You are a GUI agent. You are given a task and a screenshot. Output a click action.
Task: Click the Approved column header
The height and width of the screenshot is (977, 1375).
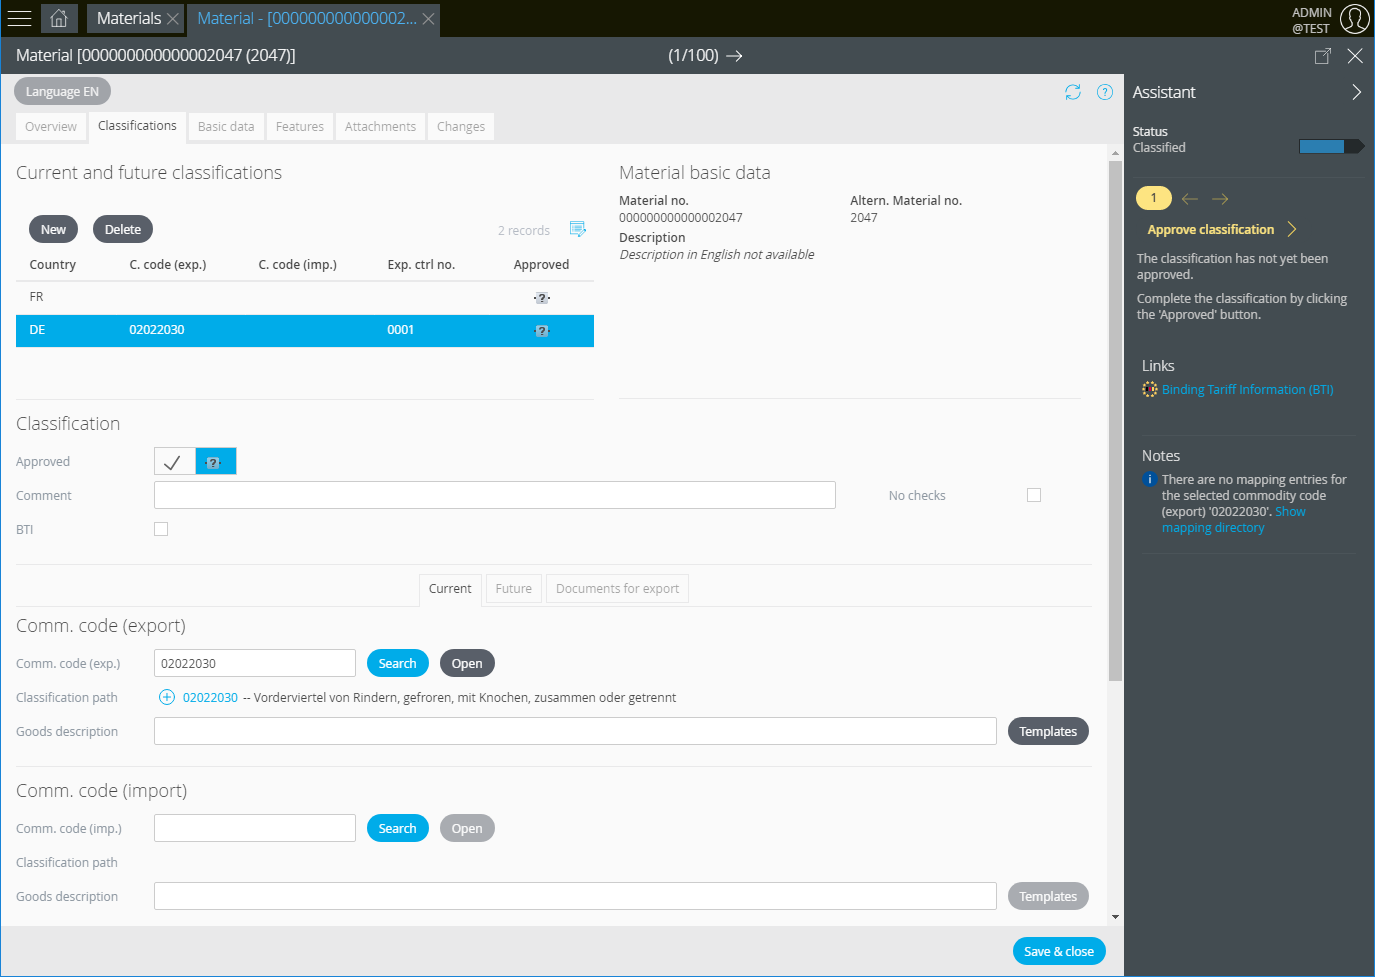pos(541,265)
